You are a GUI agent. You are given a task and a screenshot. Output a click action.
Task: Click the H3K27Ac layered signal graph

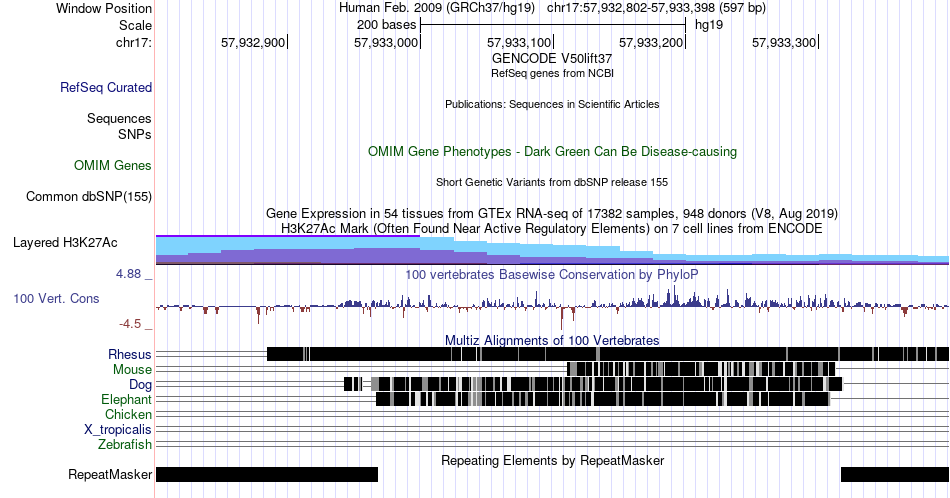pos(552,250)
